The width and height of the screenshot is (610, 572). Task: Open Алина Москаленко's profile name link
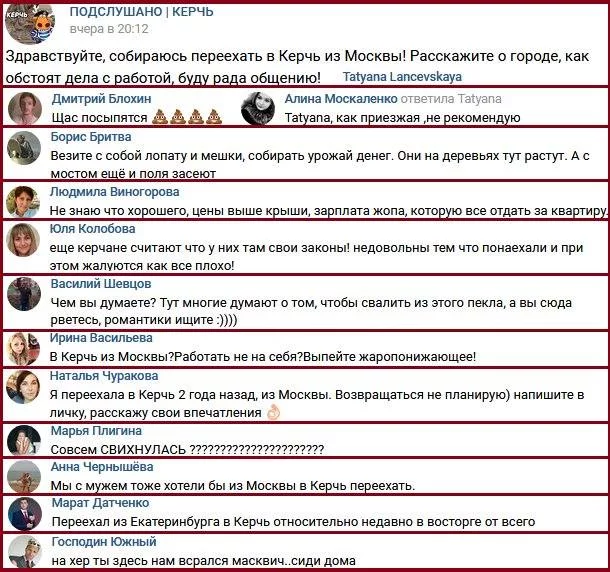tap(341, 99)
